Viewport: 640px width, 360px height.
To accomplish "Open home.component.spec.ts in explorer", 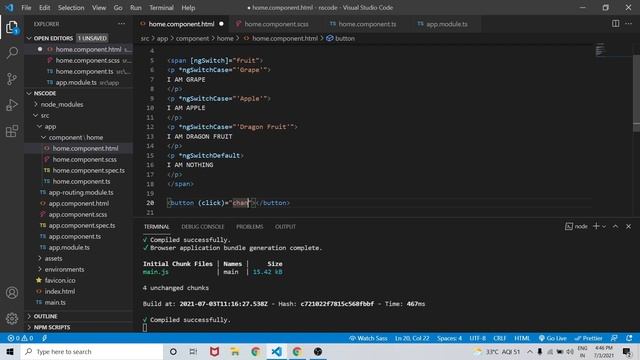I will 89,170.
